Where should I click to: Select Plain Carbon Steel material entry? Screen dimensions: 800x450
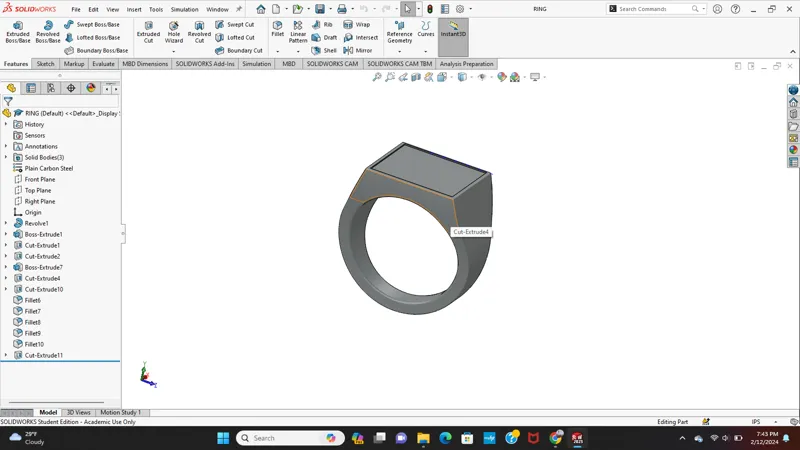pyautogui.click(x=49, y=168)
